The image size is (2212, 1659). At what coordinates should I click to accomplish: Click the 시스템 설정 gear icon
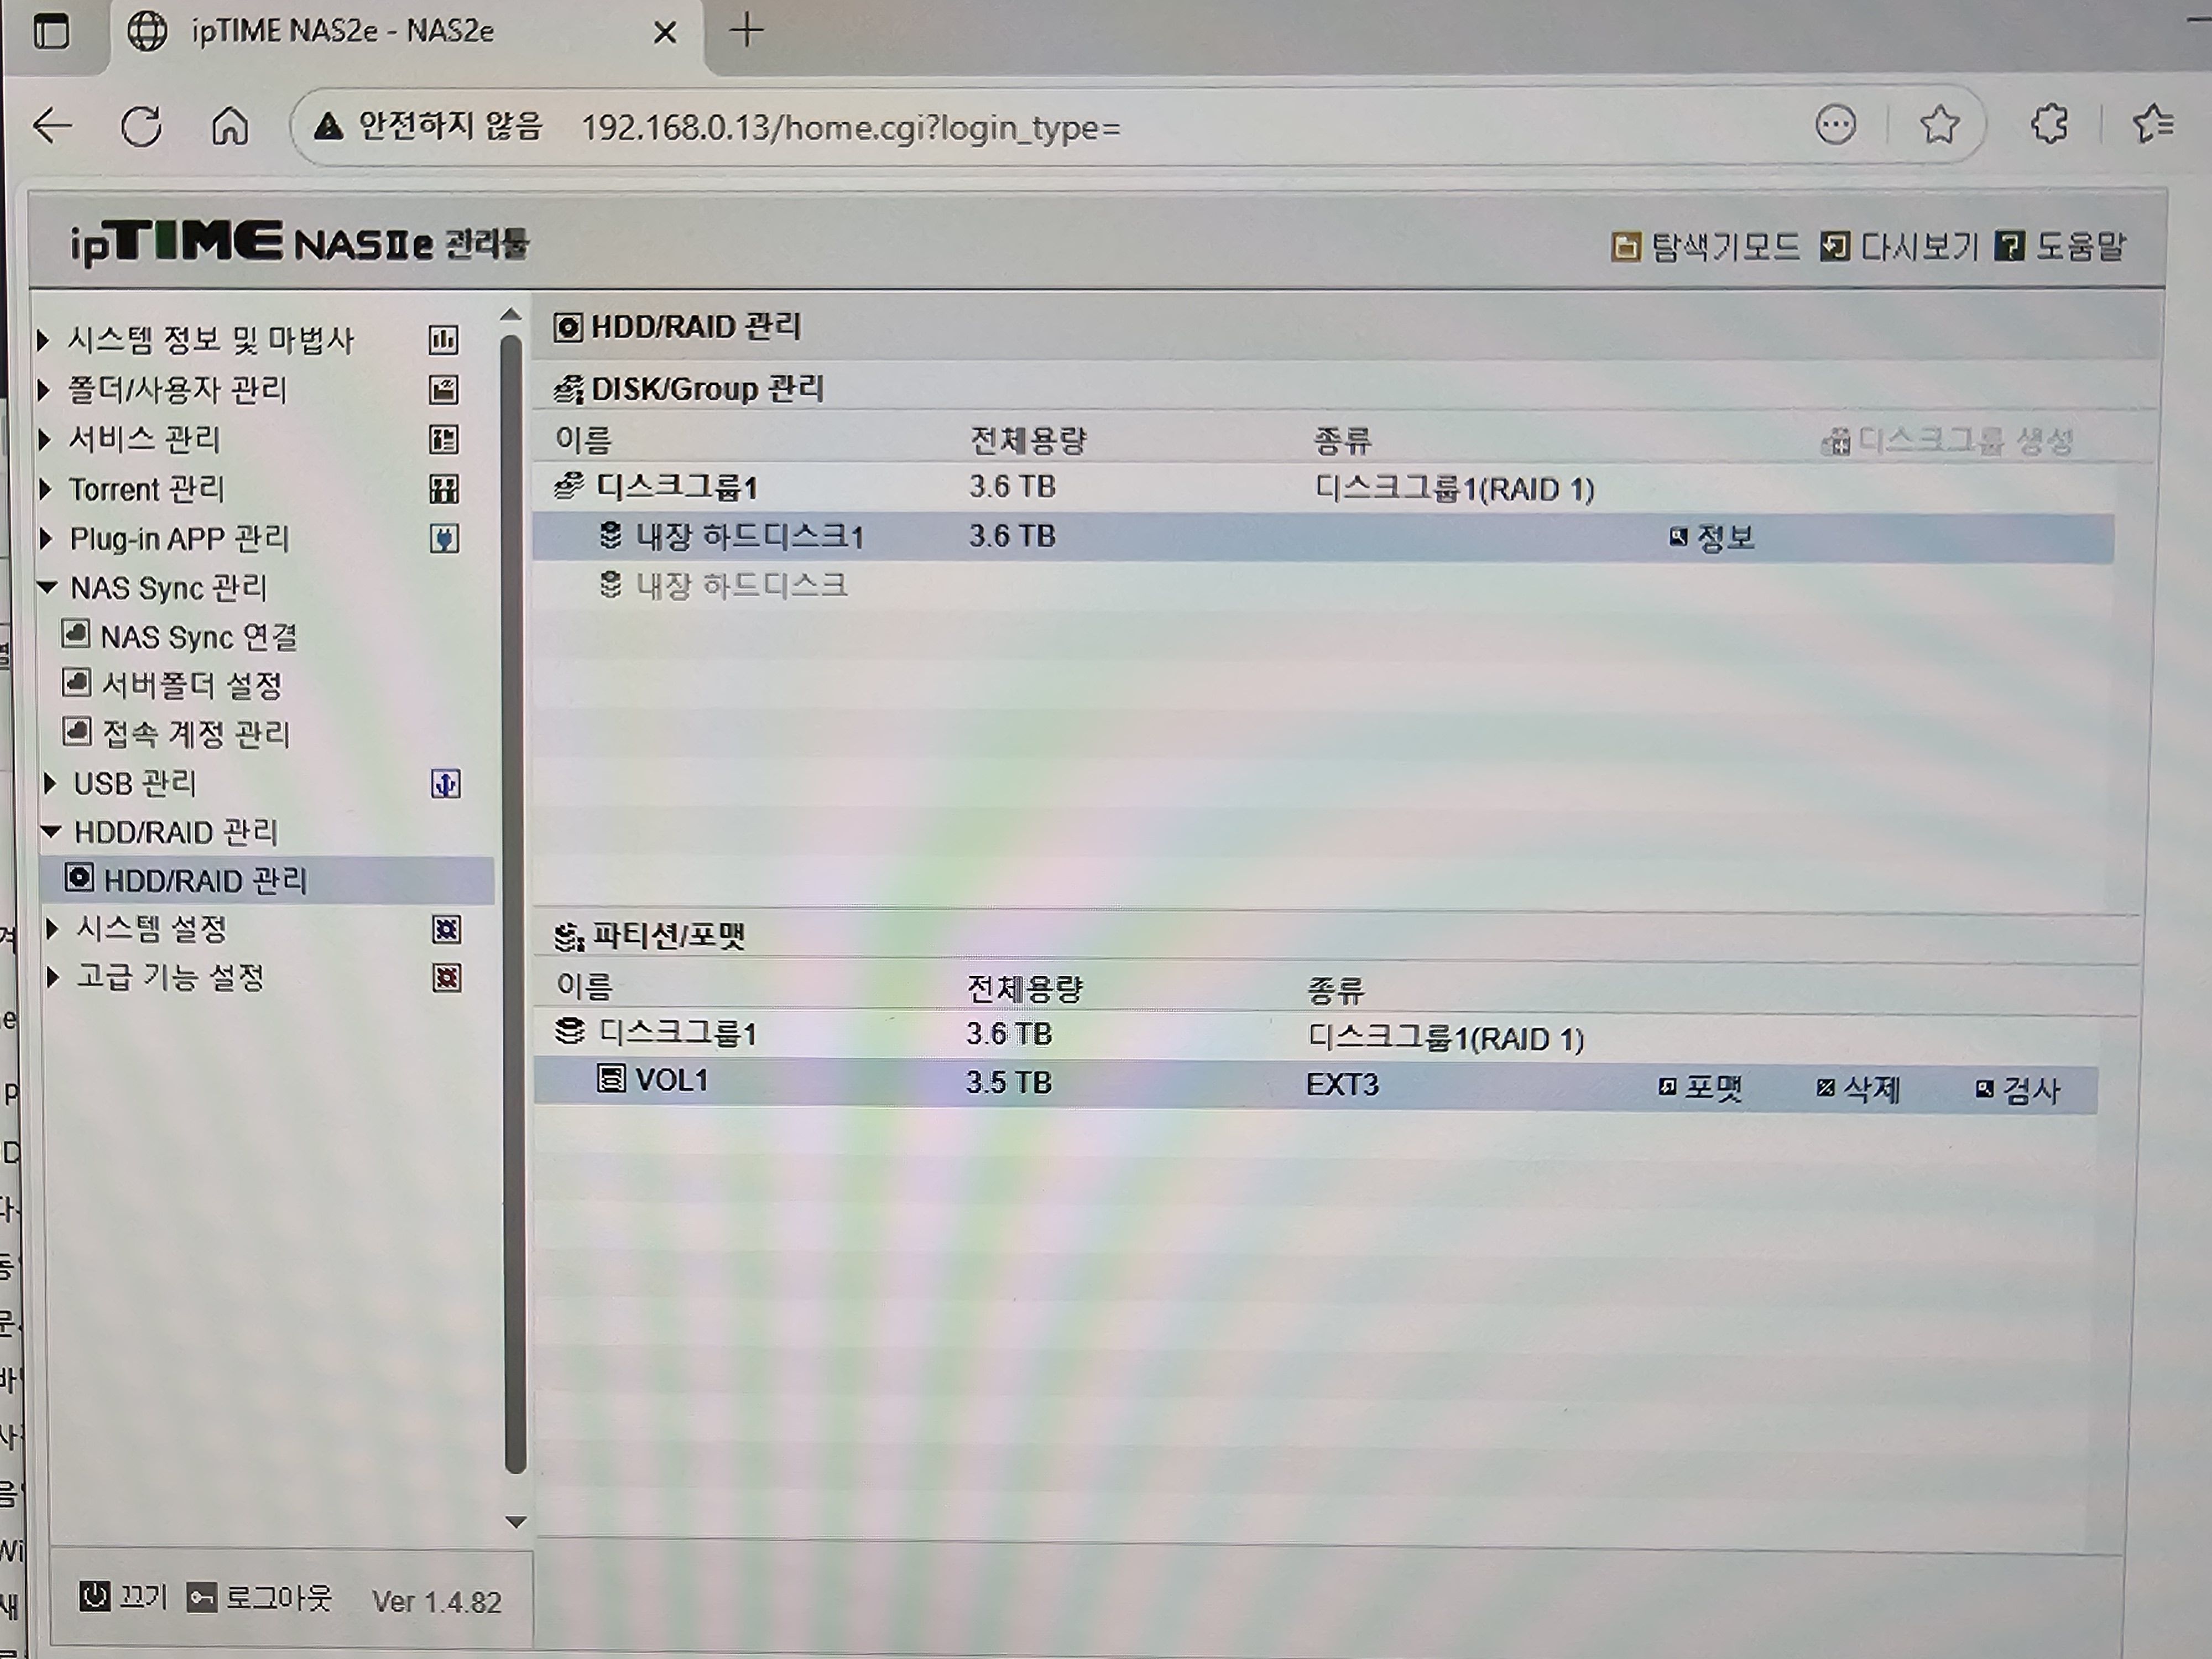[x=447, y=930]
